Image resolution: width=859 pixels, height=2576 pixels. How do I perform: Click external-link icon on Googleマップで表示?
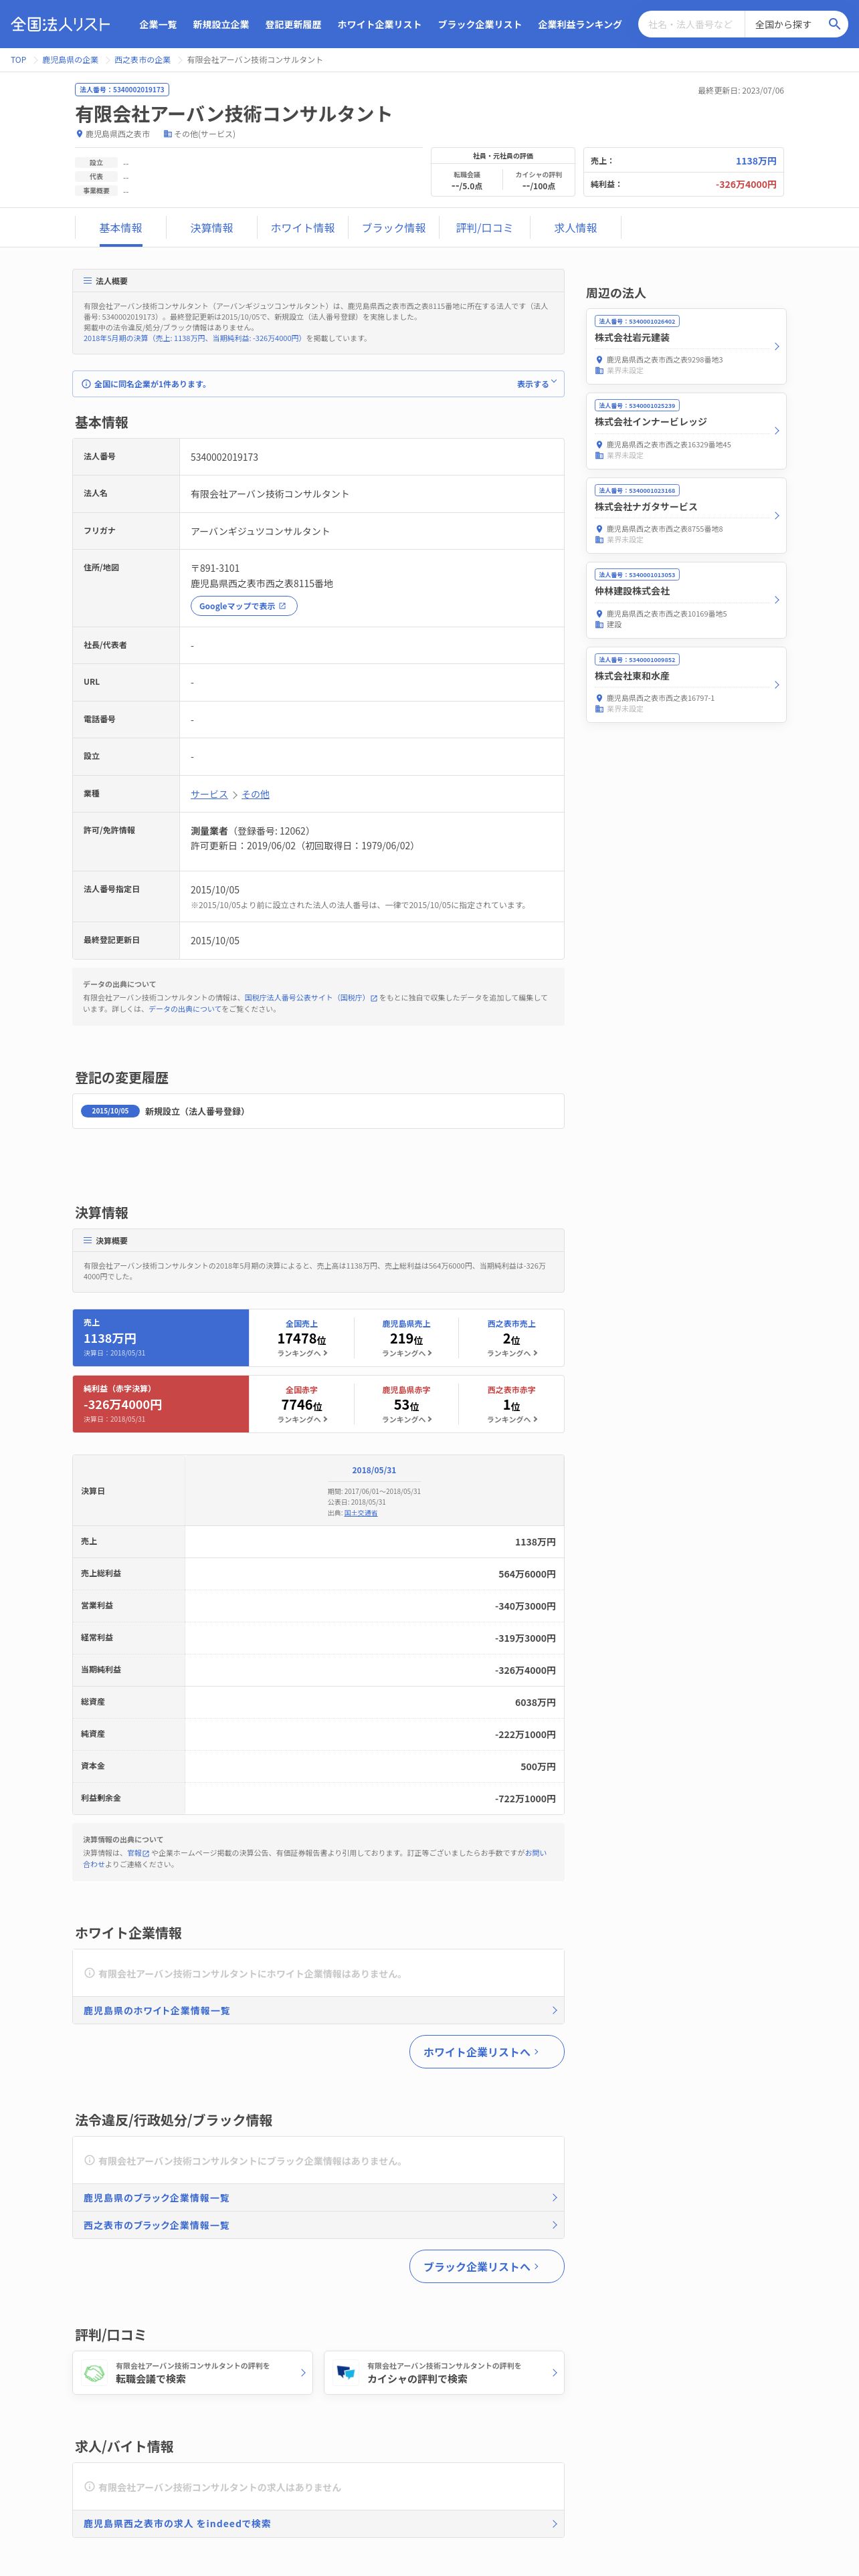click(282, 606)
